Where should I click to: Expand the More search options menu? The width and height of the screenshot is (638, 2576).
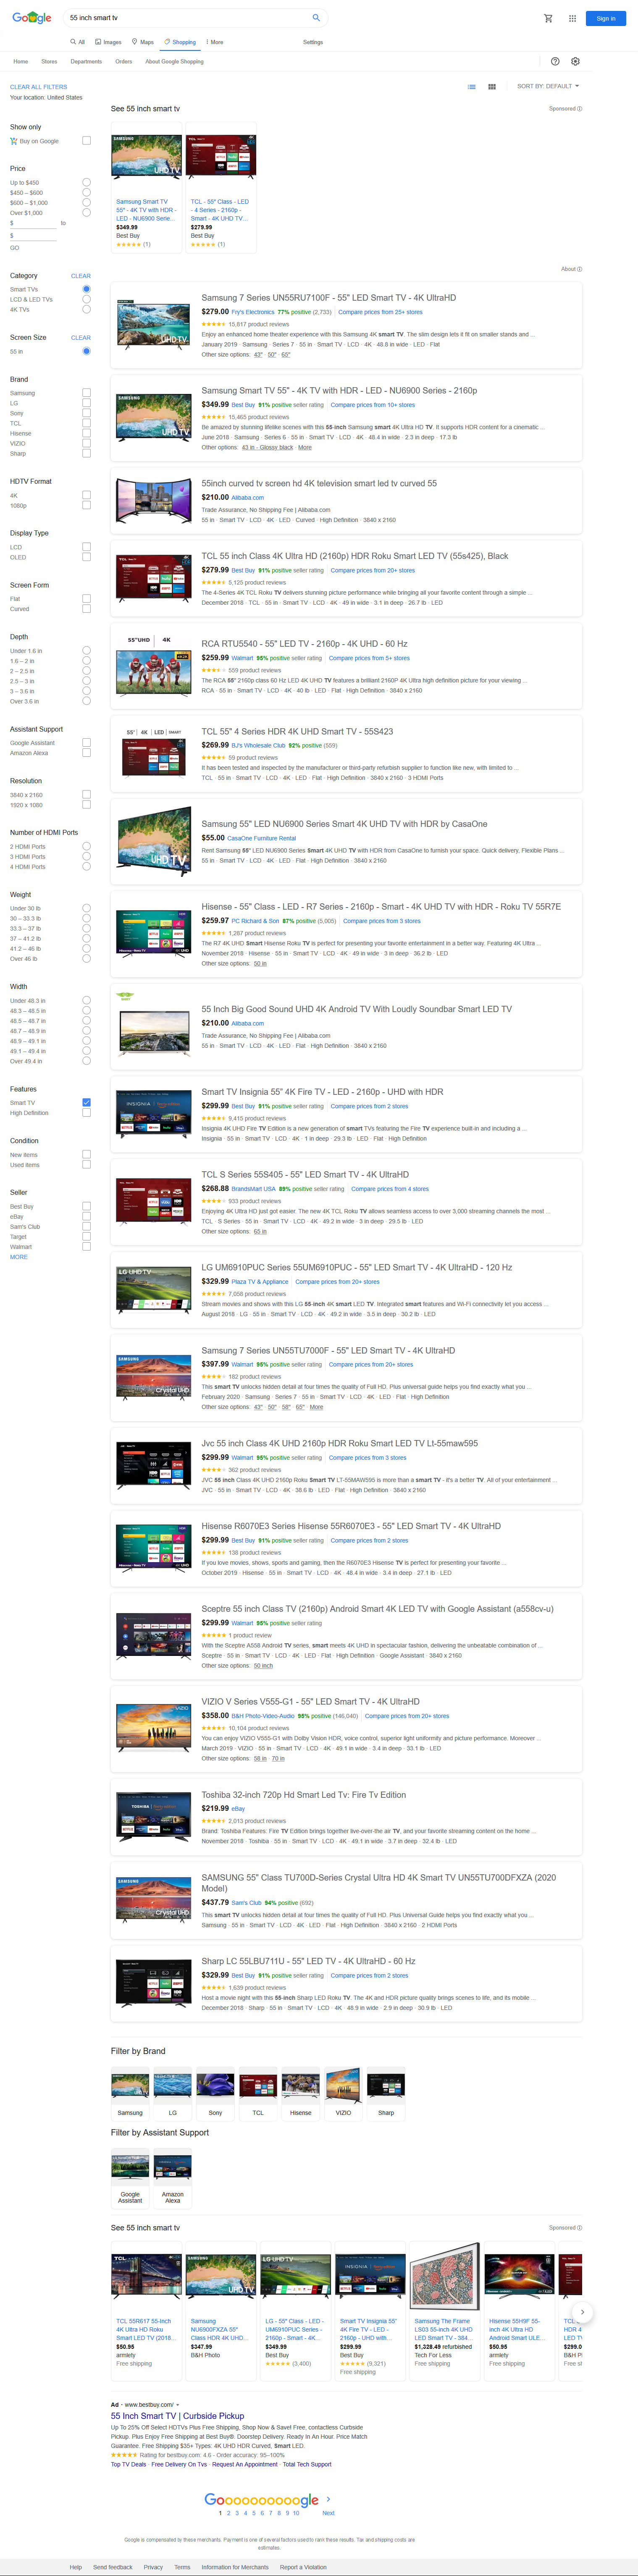click(x=215, y=42)
